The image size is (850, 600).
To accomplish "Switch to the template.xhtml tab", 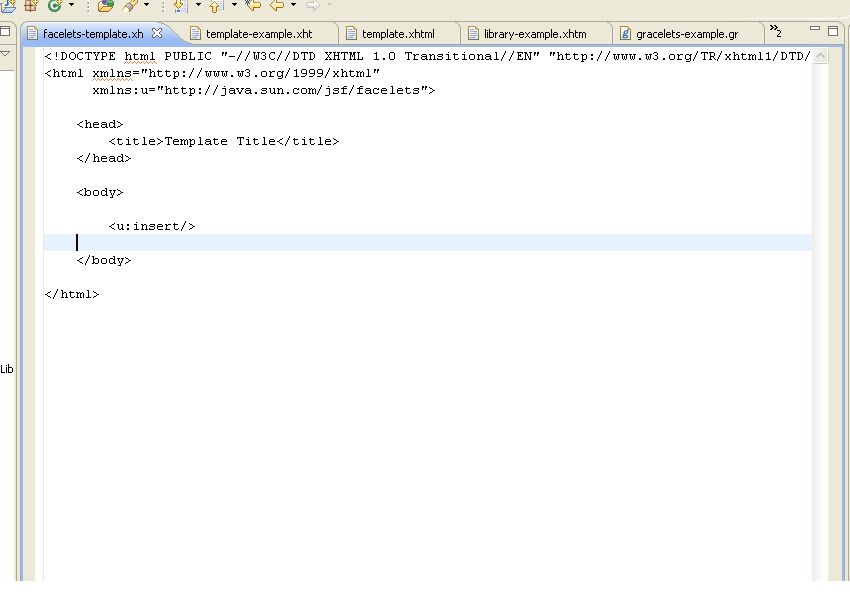I will (397, 34).
